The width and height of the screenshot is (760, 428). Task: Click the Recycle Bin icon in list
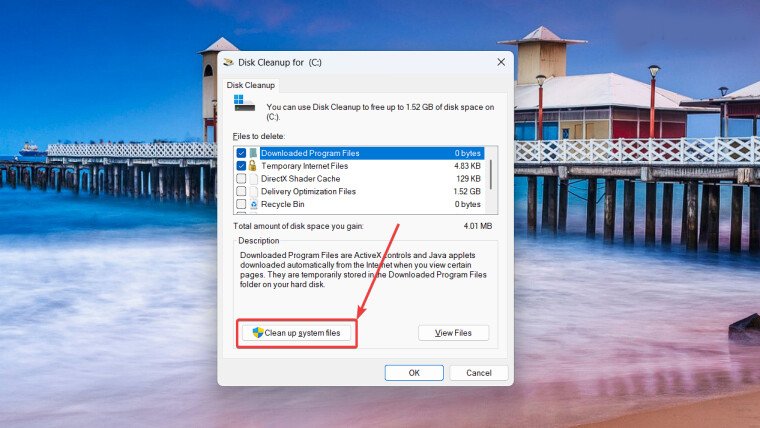click(x=253, y=204)
